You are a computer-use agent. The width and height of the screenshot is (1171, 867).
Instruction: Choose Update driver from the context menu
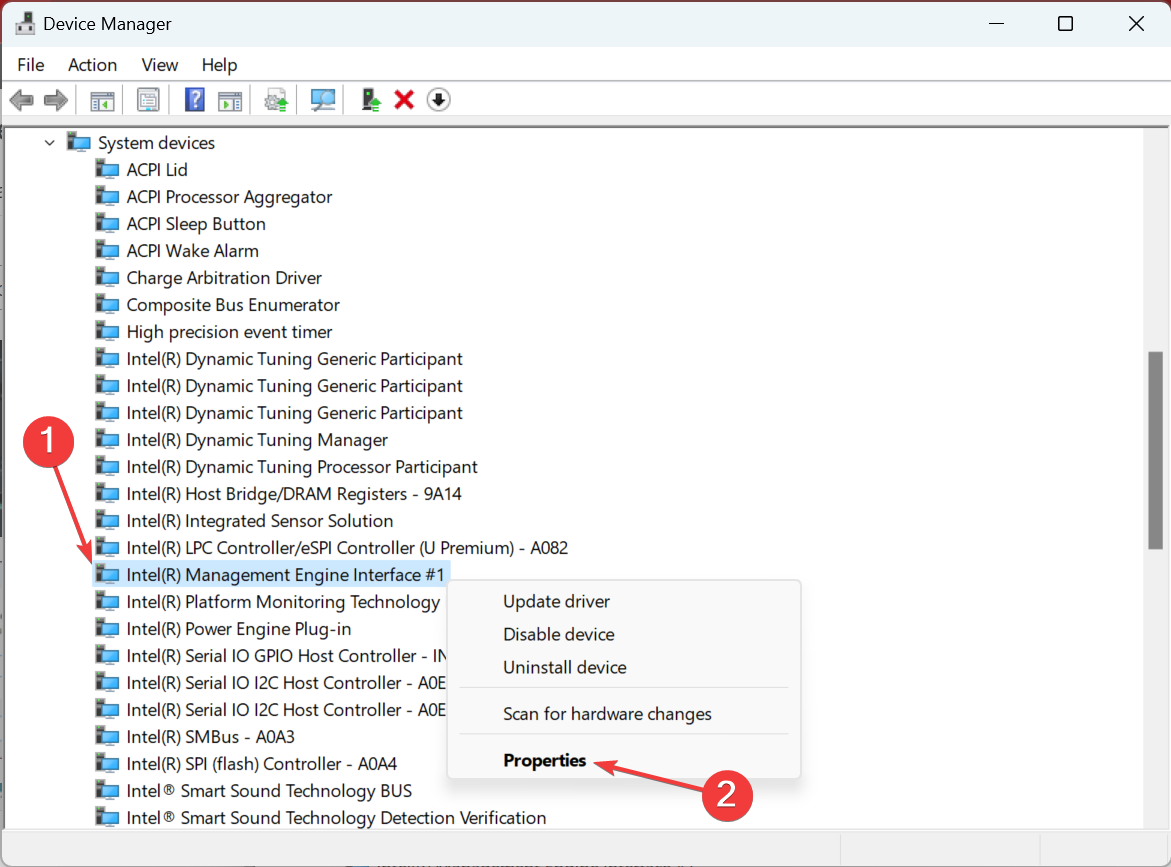624,601
